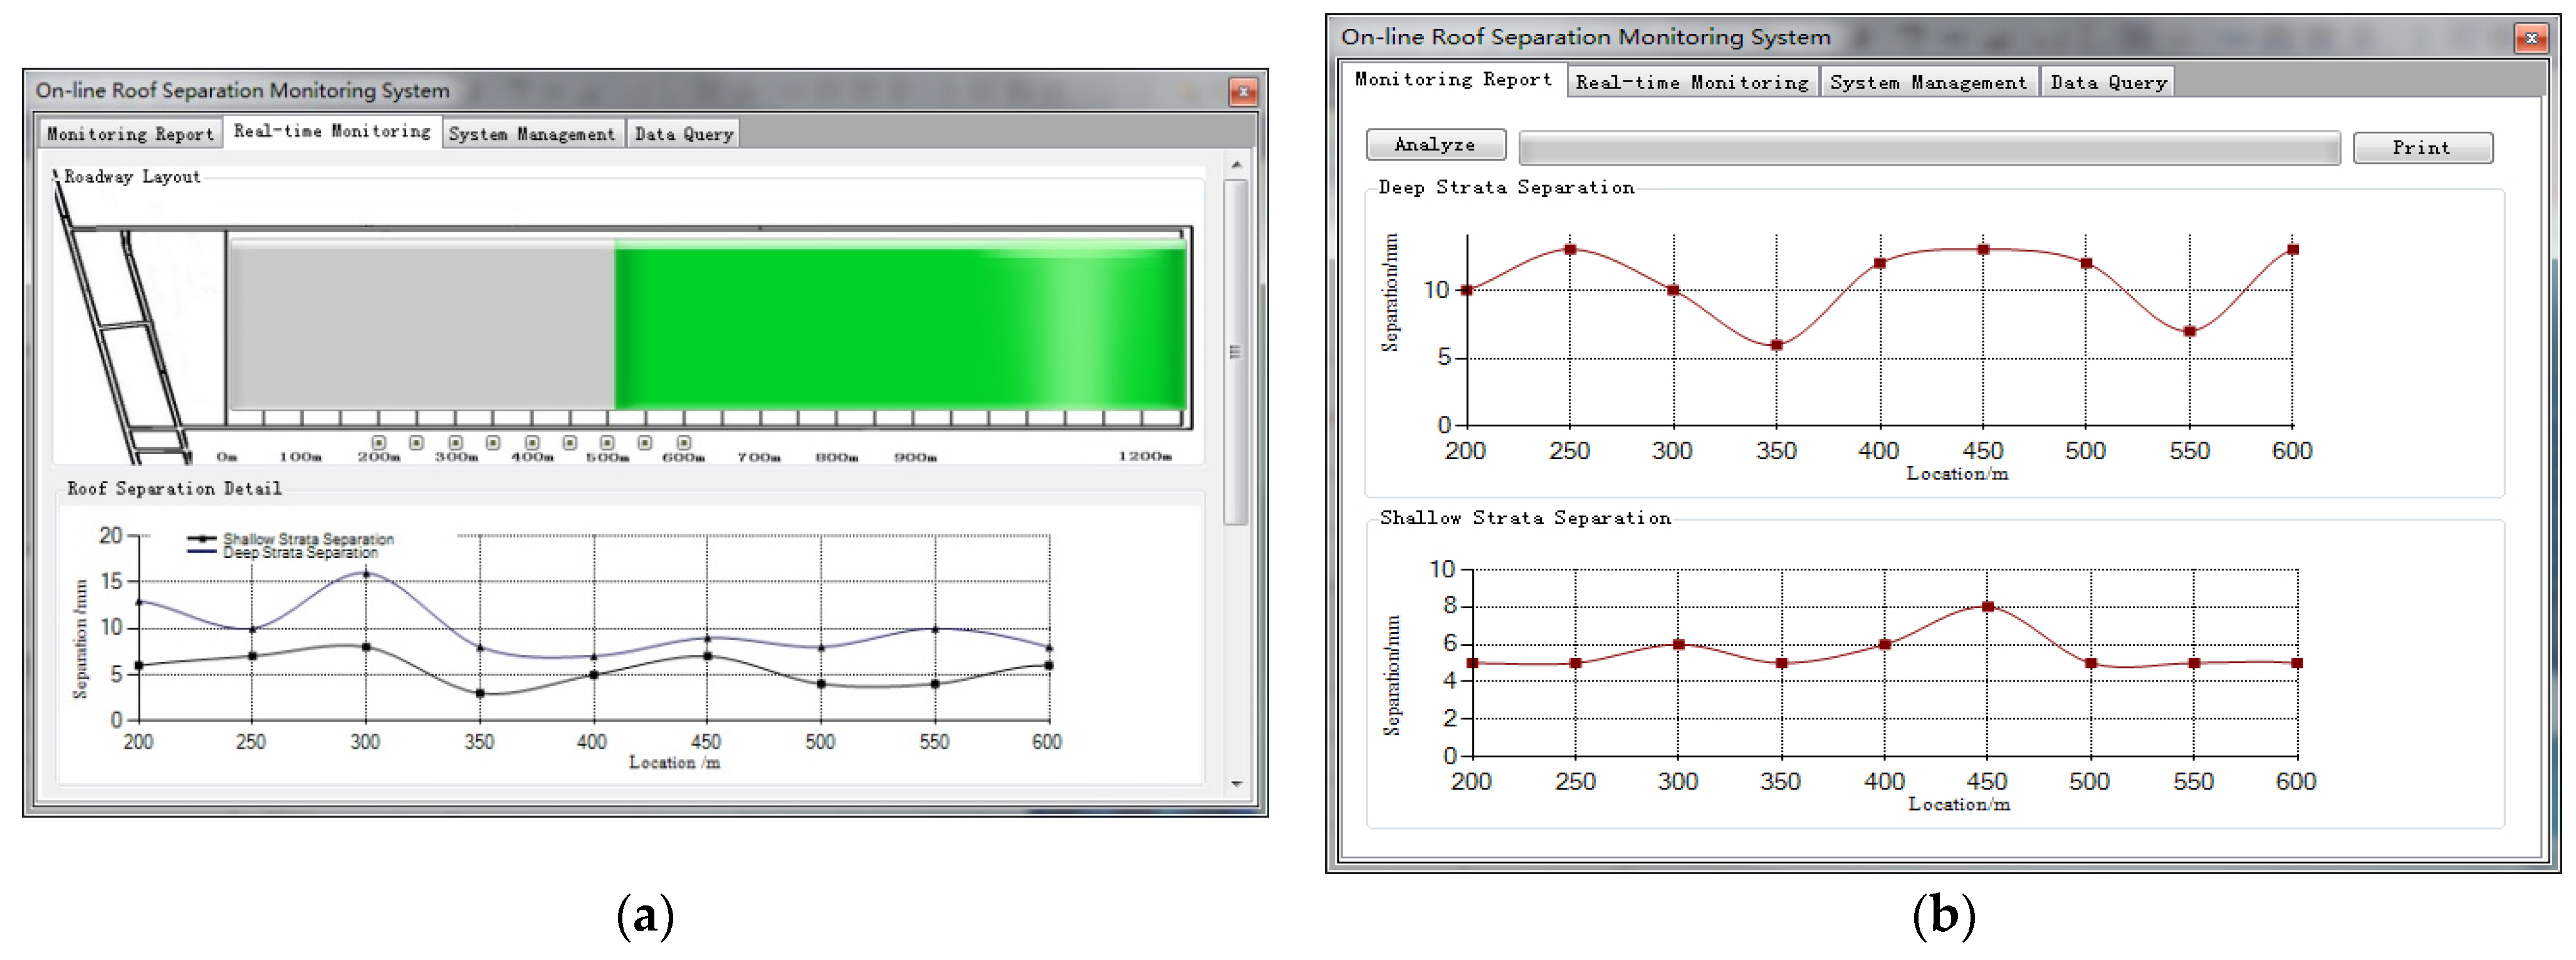Click the sensor icon above 600m
Screen dimensions: 2576x960
click(x=684, y=442)
